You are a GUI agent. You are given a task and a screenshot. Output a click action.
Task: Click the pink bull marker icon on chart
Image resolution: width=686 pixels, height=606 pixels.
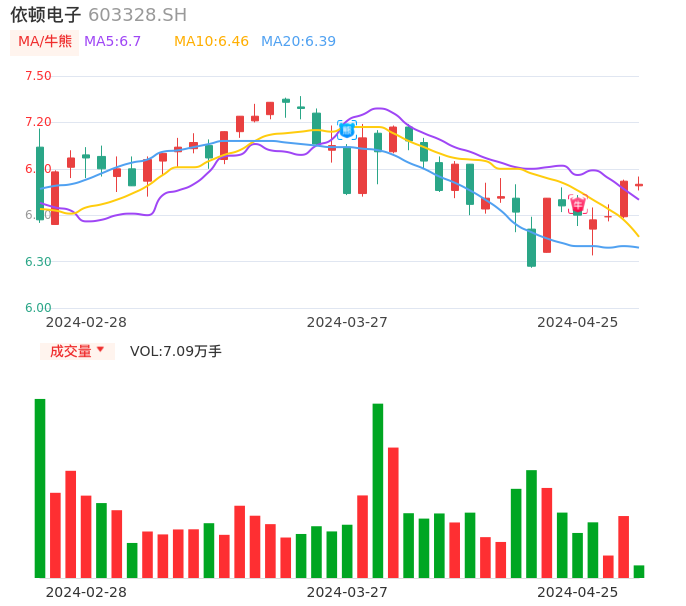(x=577, y=204)
